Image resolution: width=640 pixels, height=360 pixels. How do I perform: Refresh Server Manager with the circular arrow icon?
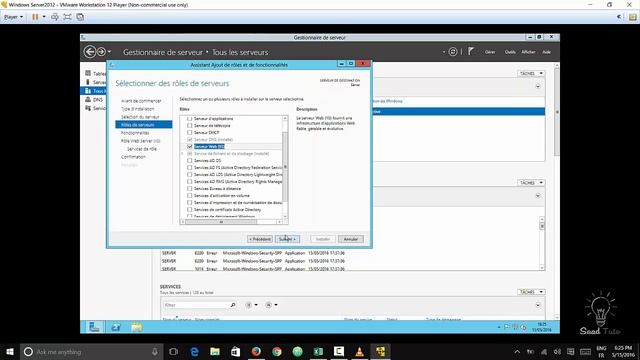(x=453, y=52)
